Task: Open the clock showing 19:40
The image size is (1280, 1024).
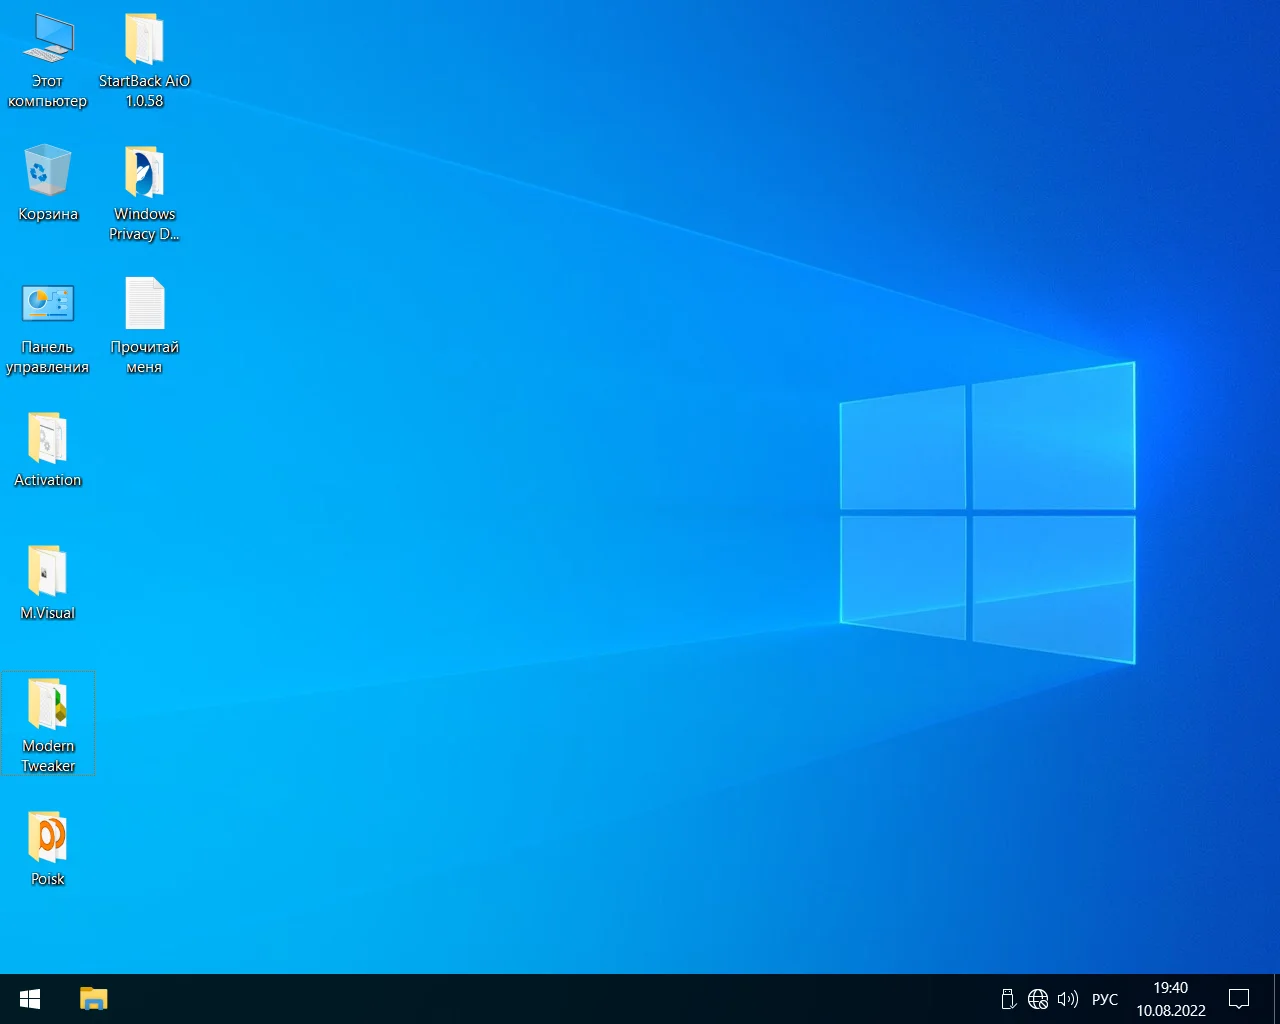Action: click(1170, 998)
